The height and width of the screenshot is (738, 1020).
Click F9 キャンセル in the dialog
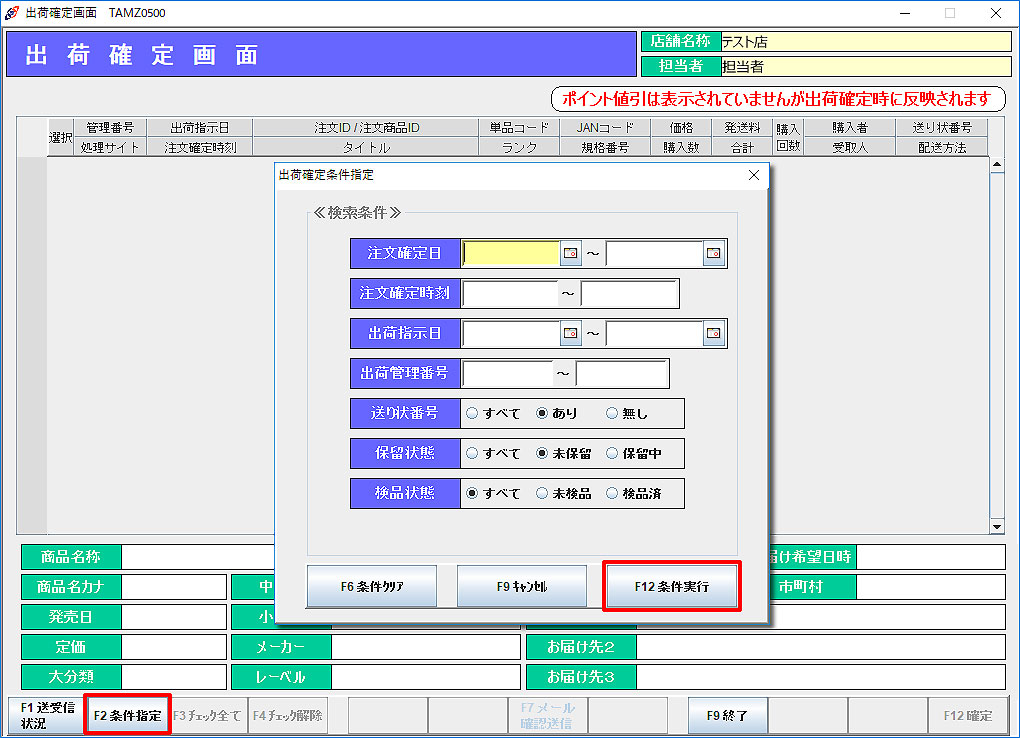coord(521,587)
